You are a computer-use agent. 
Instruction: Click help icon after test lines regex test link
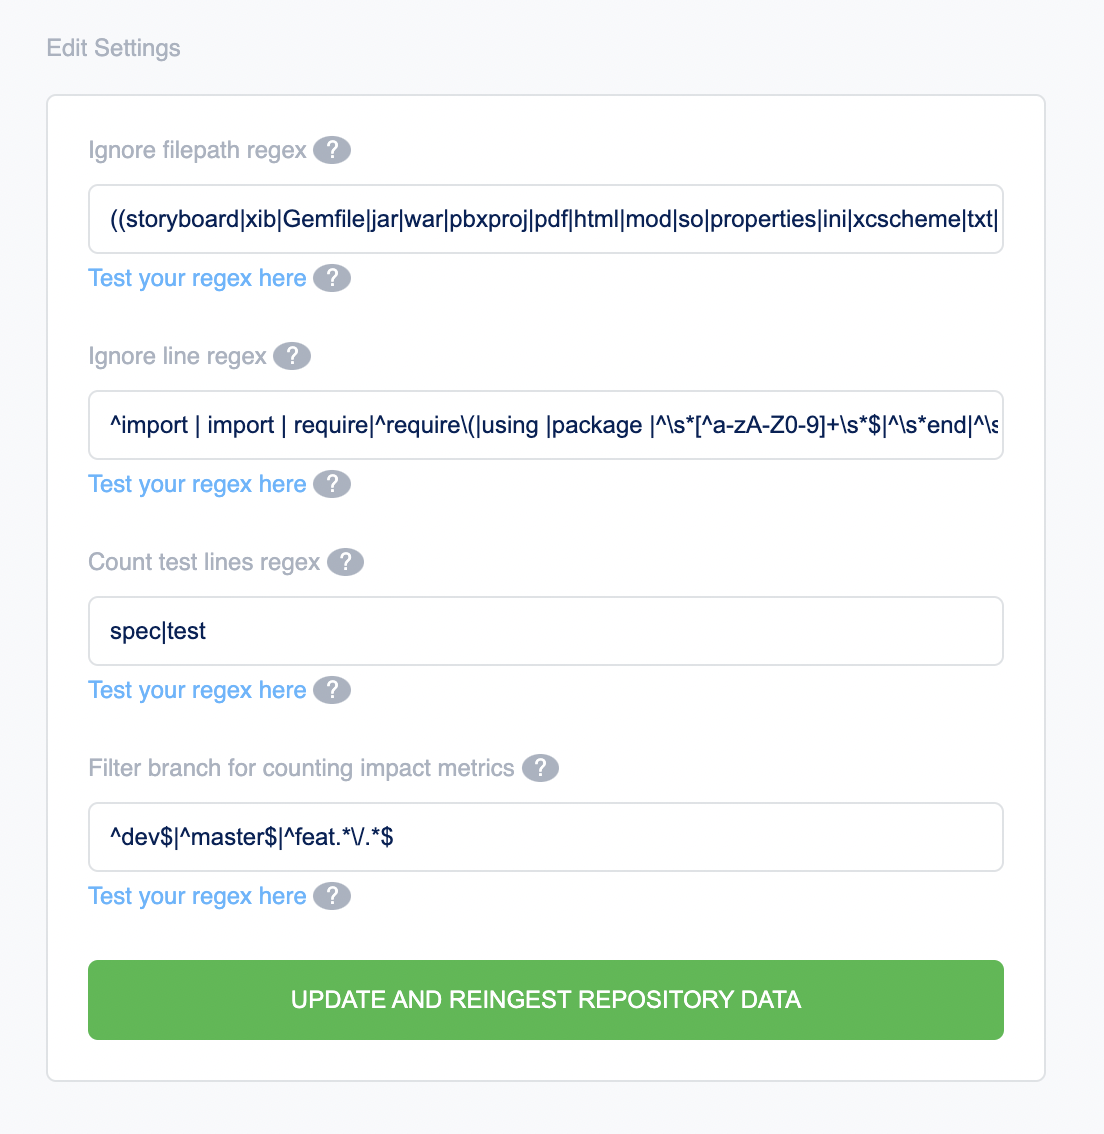coord(332,690)
